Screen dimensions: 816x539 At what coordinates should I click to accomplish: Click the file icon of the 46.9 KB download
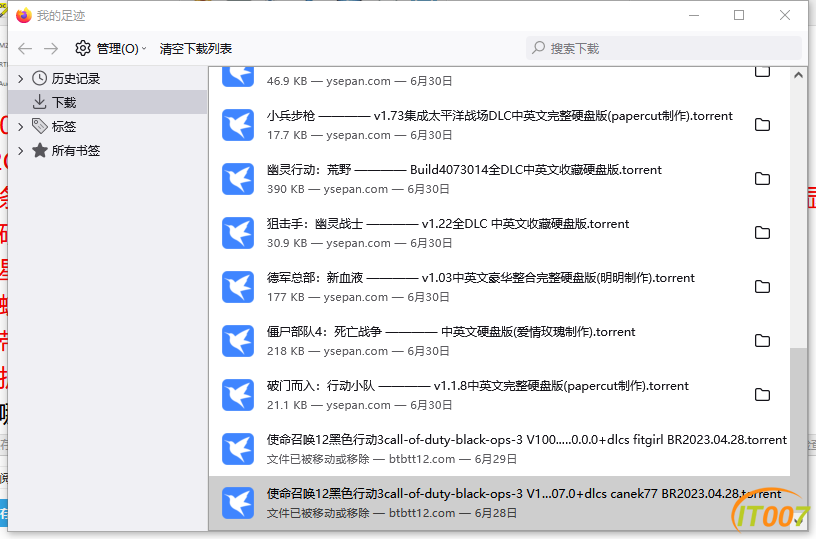click(x=238, y=77)
